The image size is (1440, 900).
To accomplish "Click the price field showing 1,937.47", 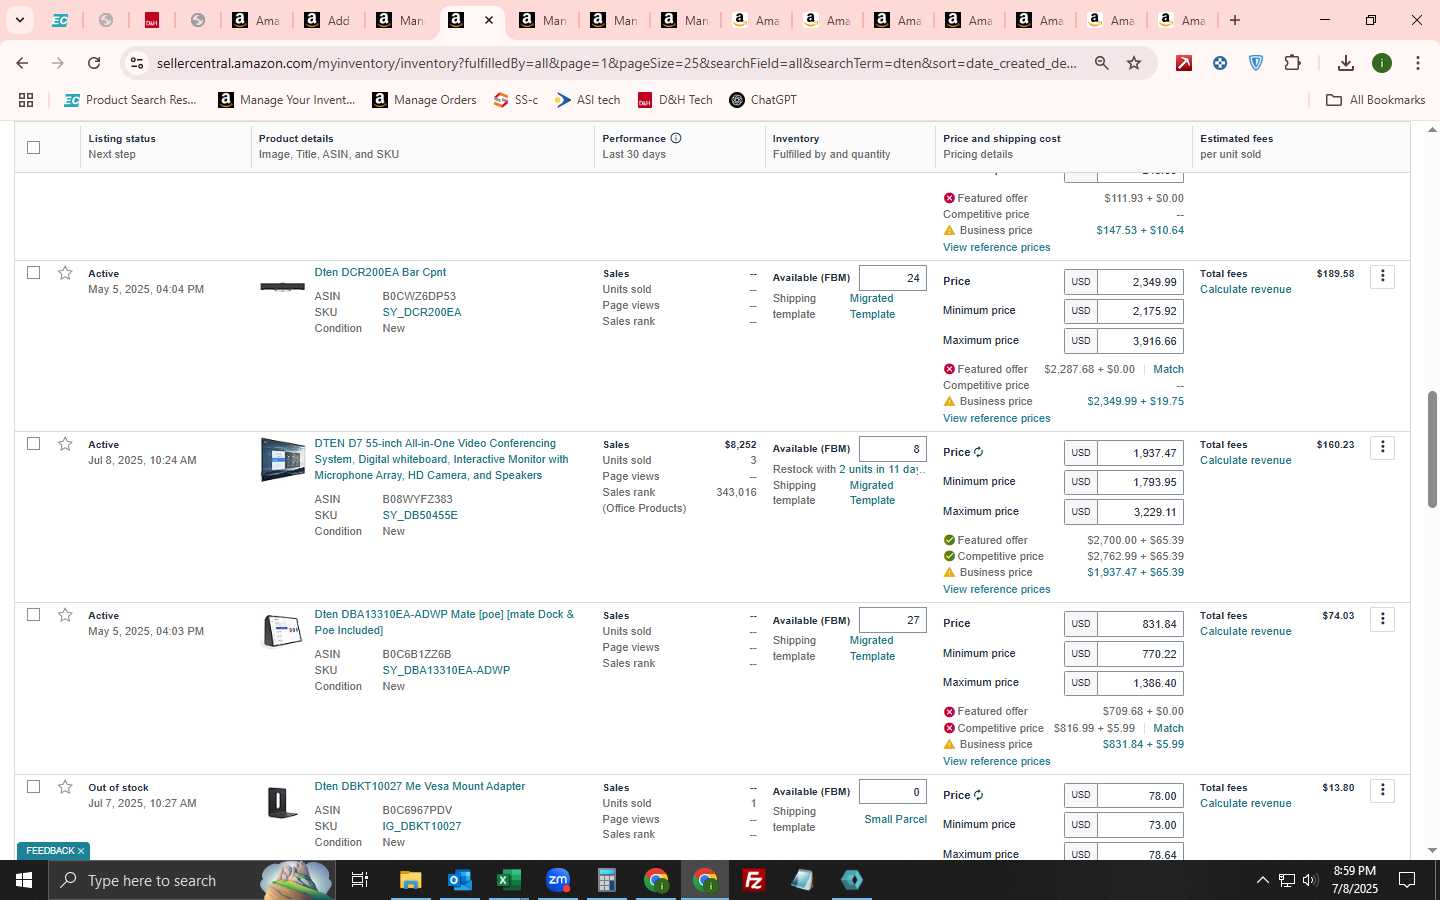I will [1140, 453].
